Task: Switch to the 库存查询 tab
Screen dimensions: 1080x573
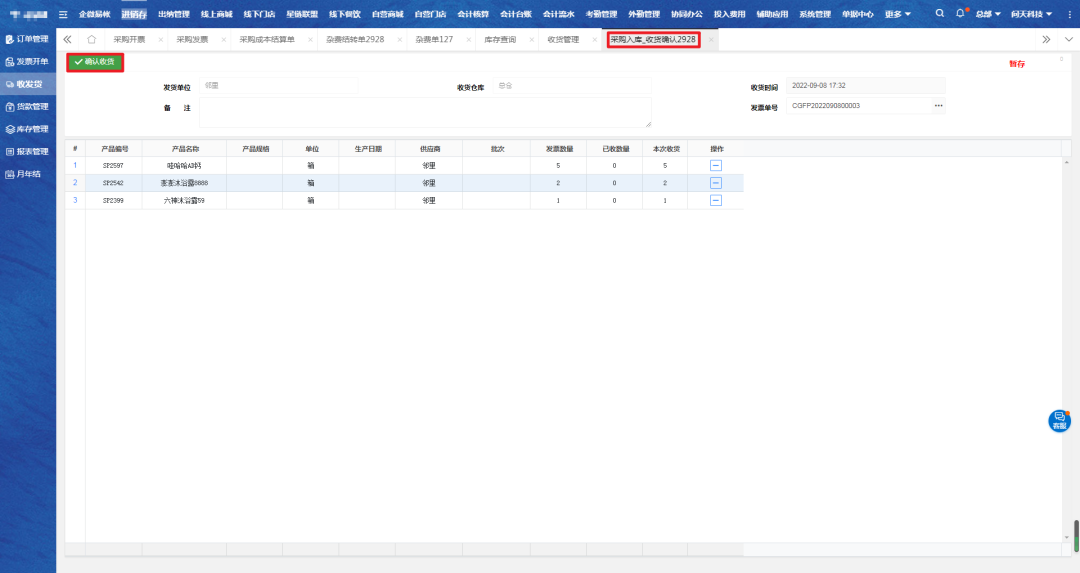Action: (499, 39)
